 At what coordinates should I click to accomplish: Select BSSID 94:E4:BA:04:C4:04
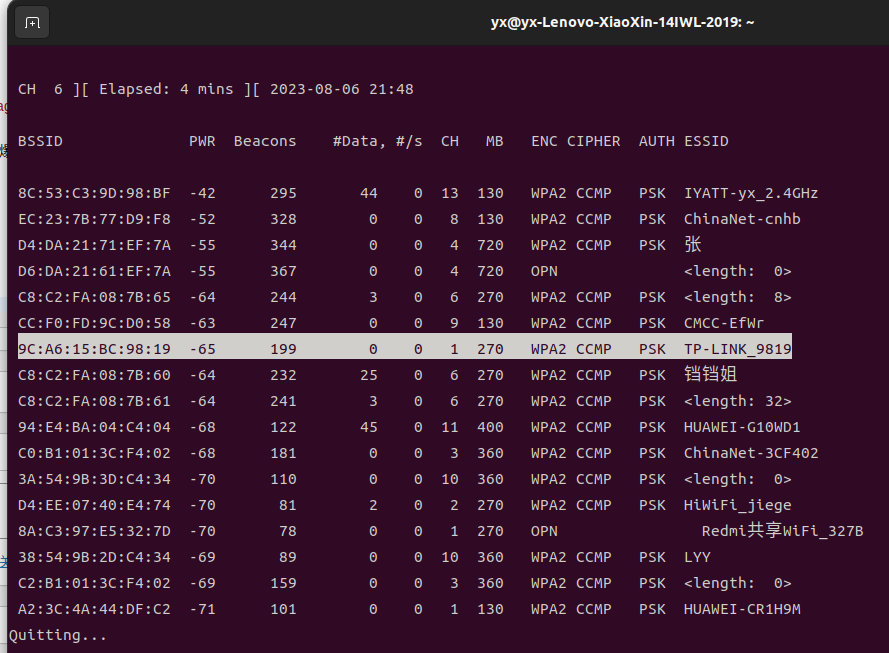(94, 427)
